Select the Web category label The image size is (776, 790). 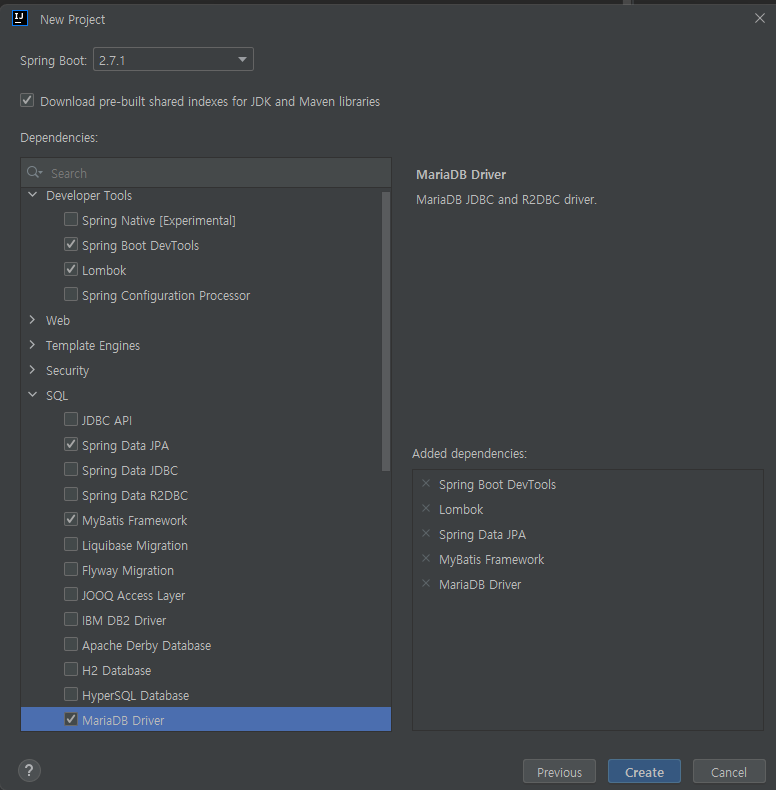pos(58,320)
